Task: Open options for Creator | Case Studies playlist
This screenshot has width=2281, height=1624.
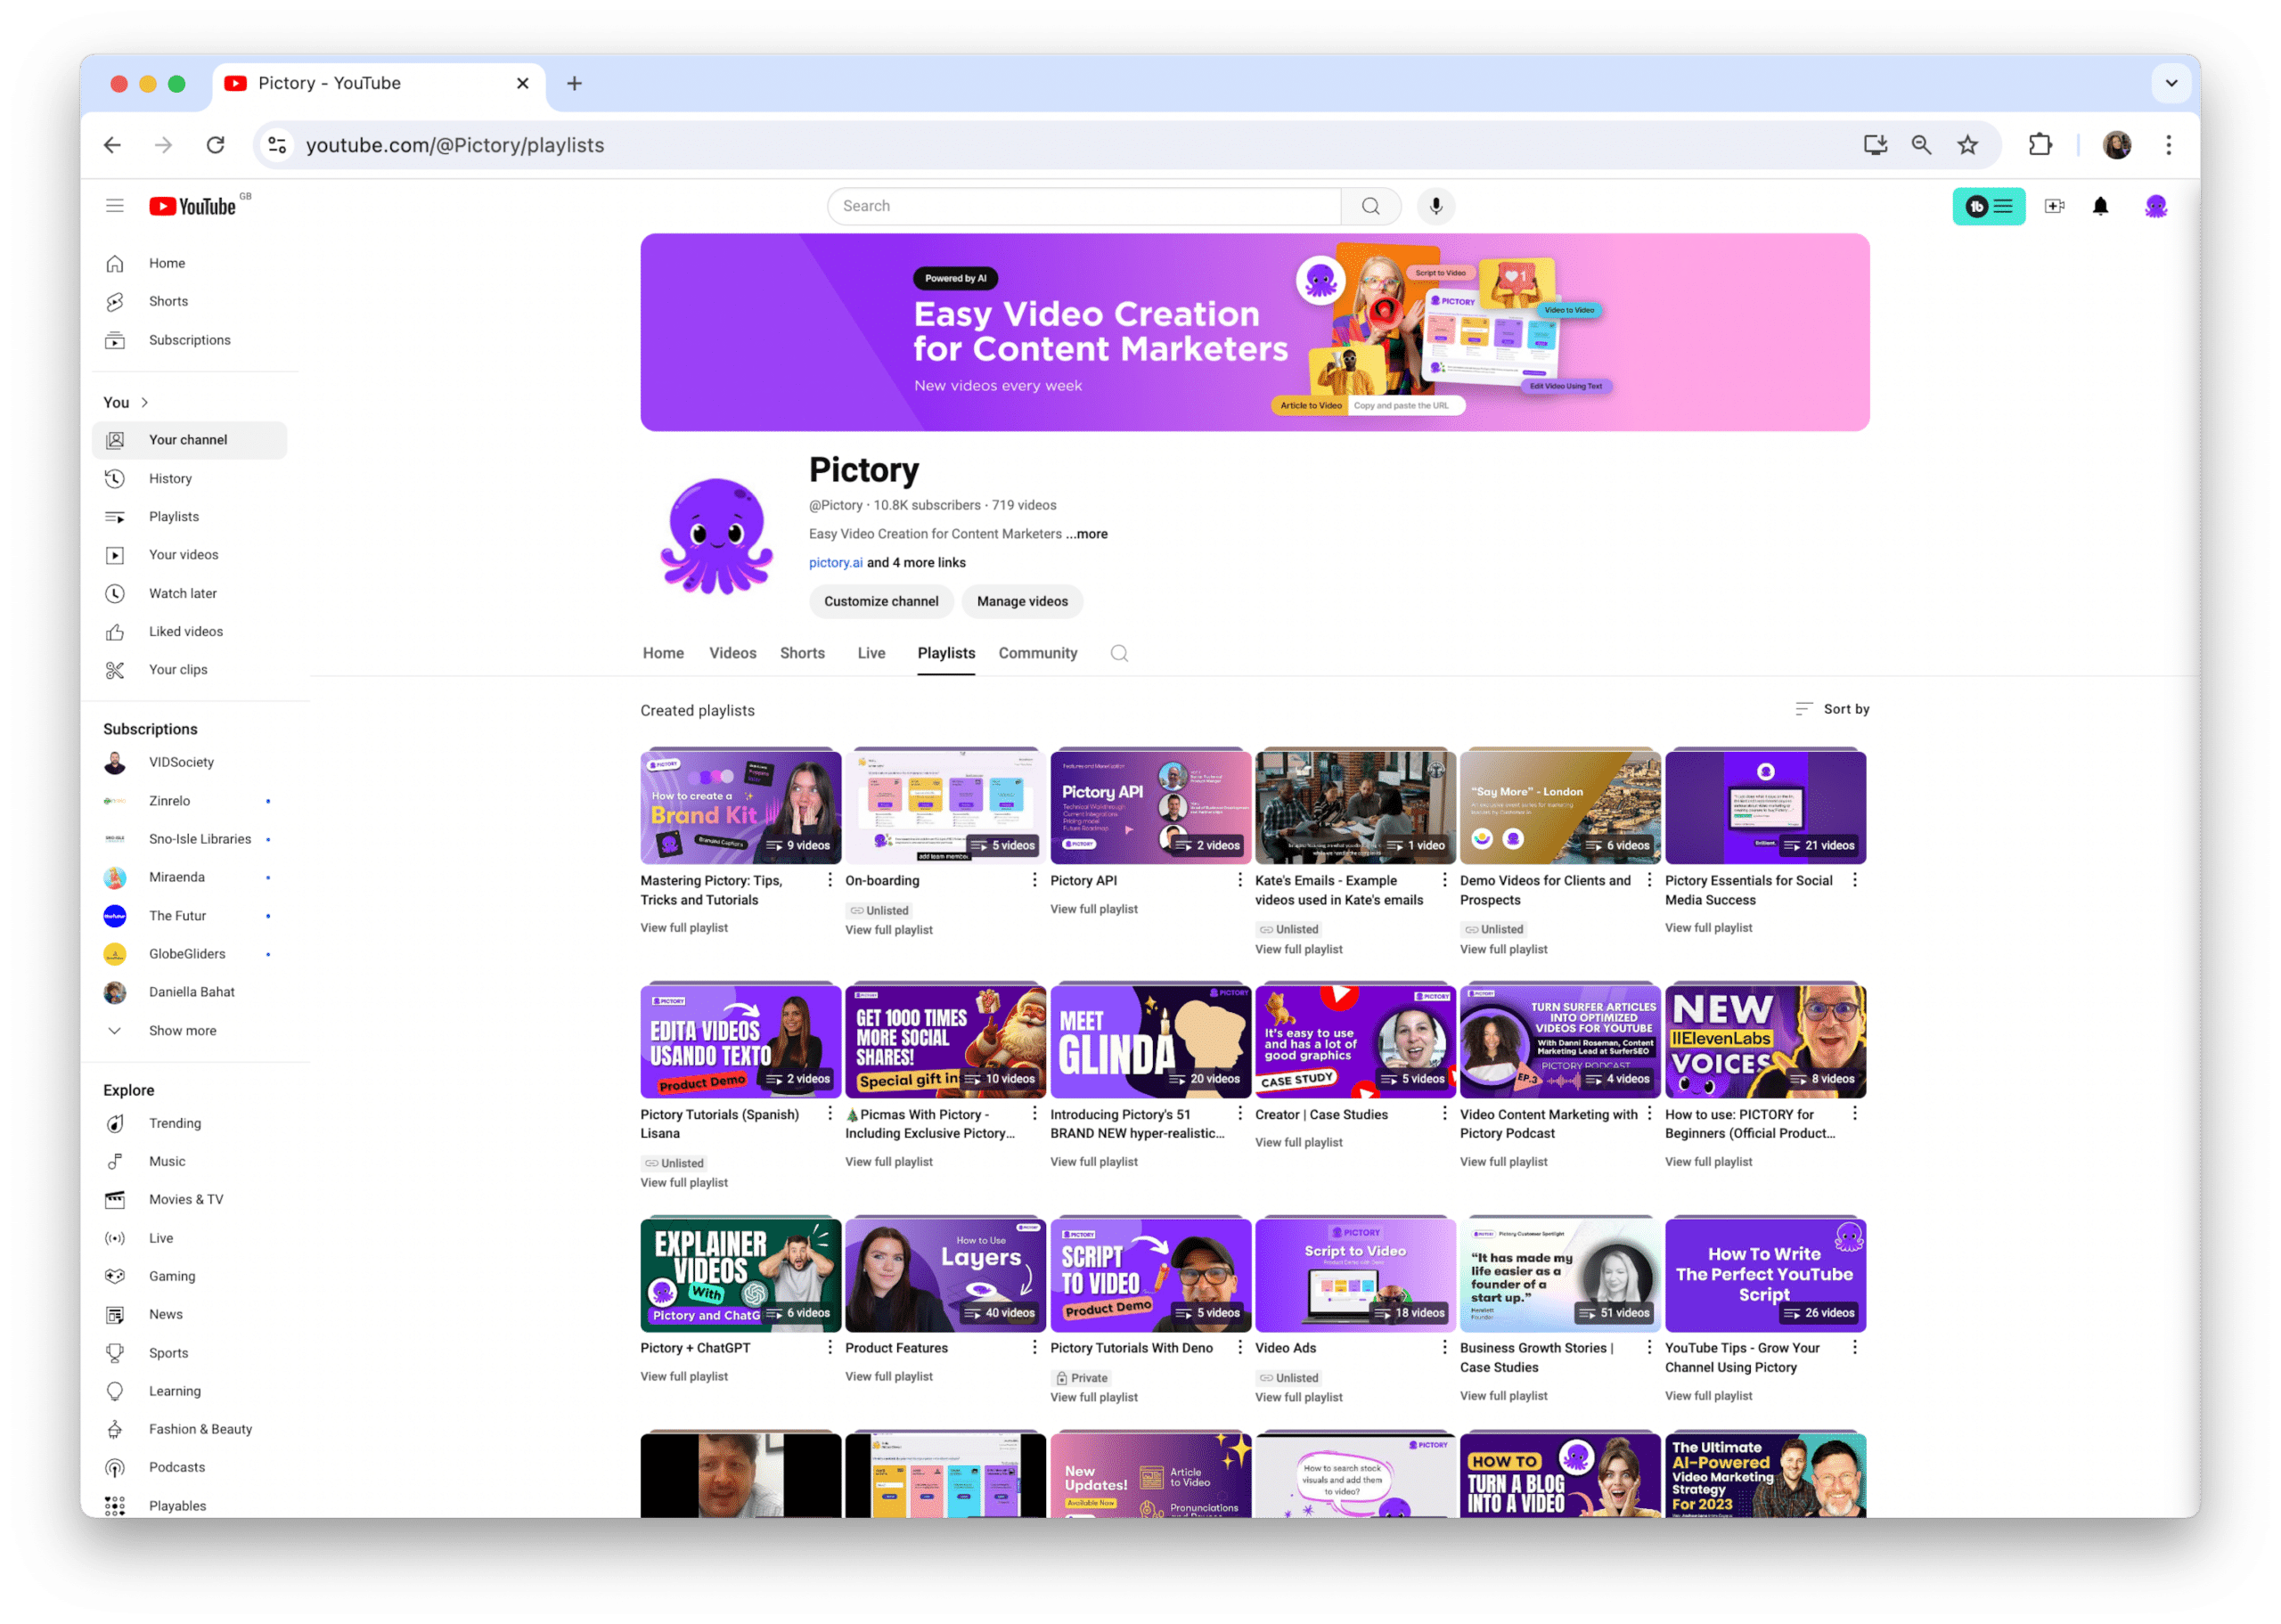Action: coord(1444,1114)
